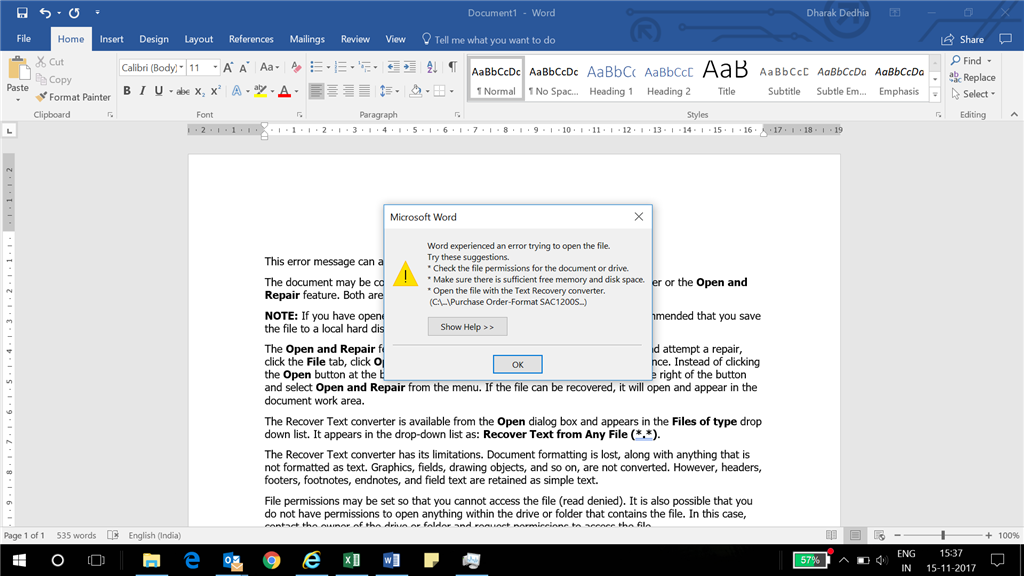Switch to the Design tab

(x=153, y=39)
